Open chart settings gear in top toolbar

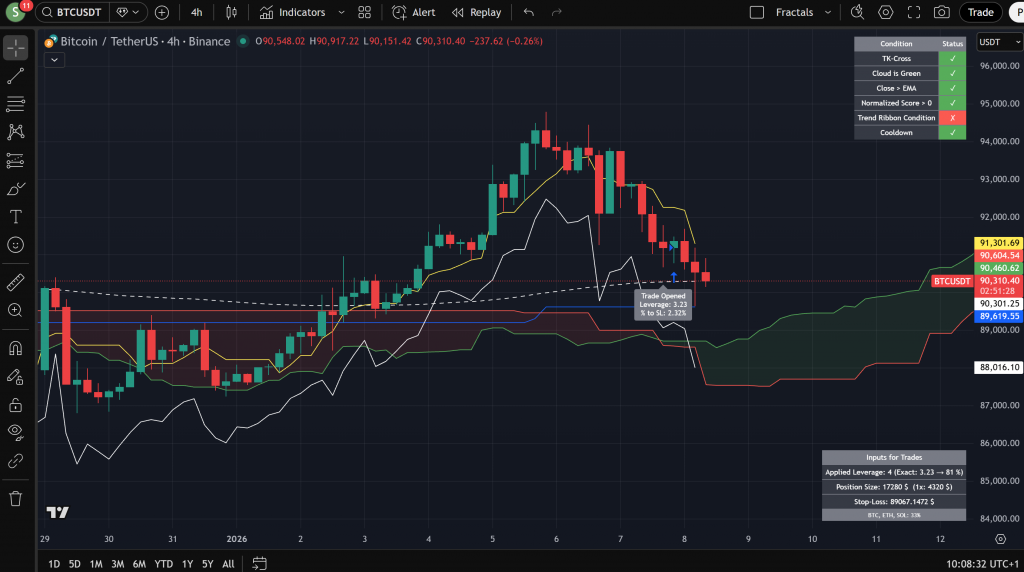coord(885,12)
